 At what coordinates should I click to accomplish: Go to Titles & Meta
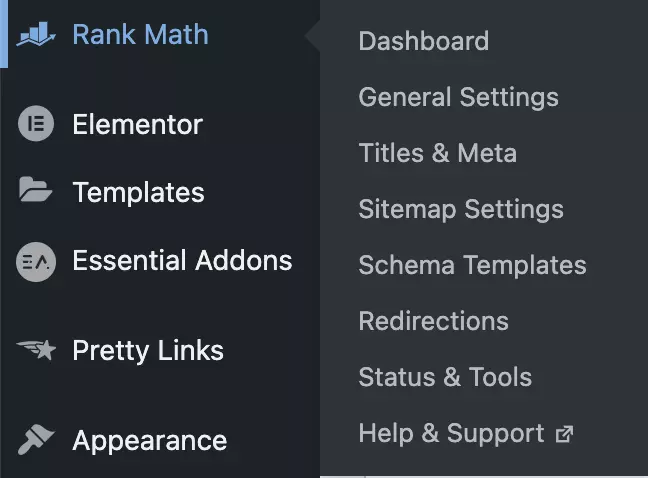tap(438, 153)
